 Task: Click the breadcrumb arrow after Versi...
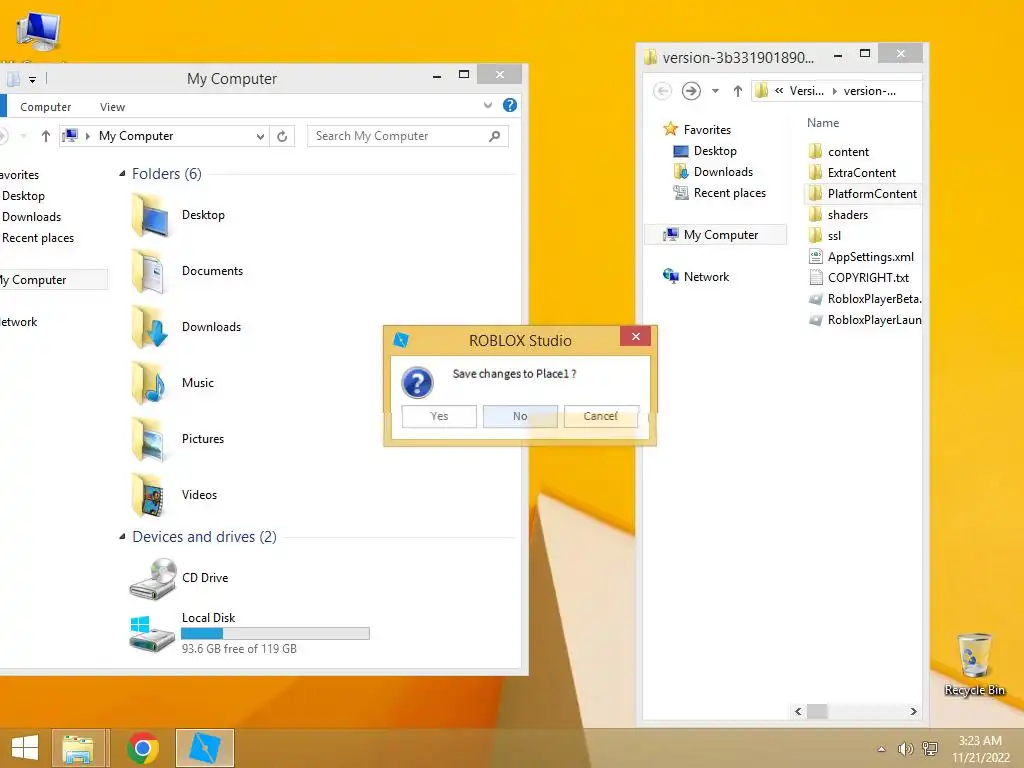pyautogui.click(x=834, y=91)
